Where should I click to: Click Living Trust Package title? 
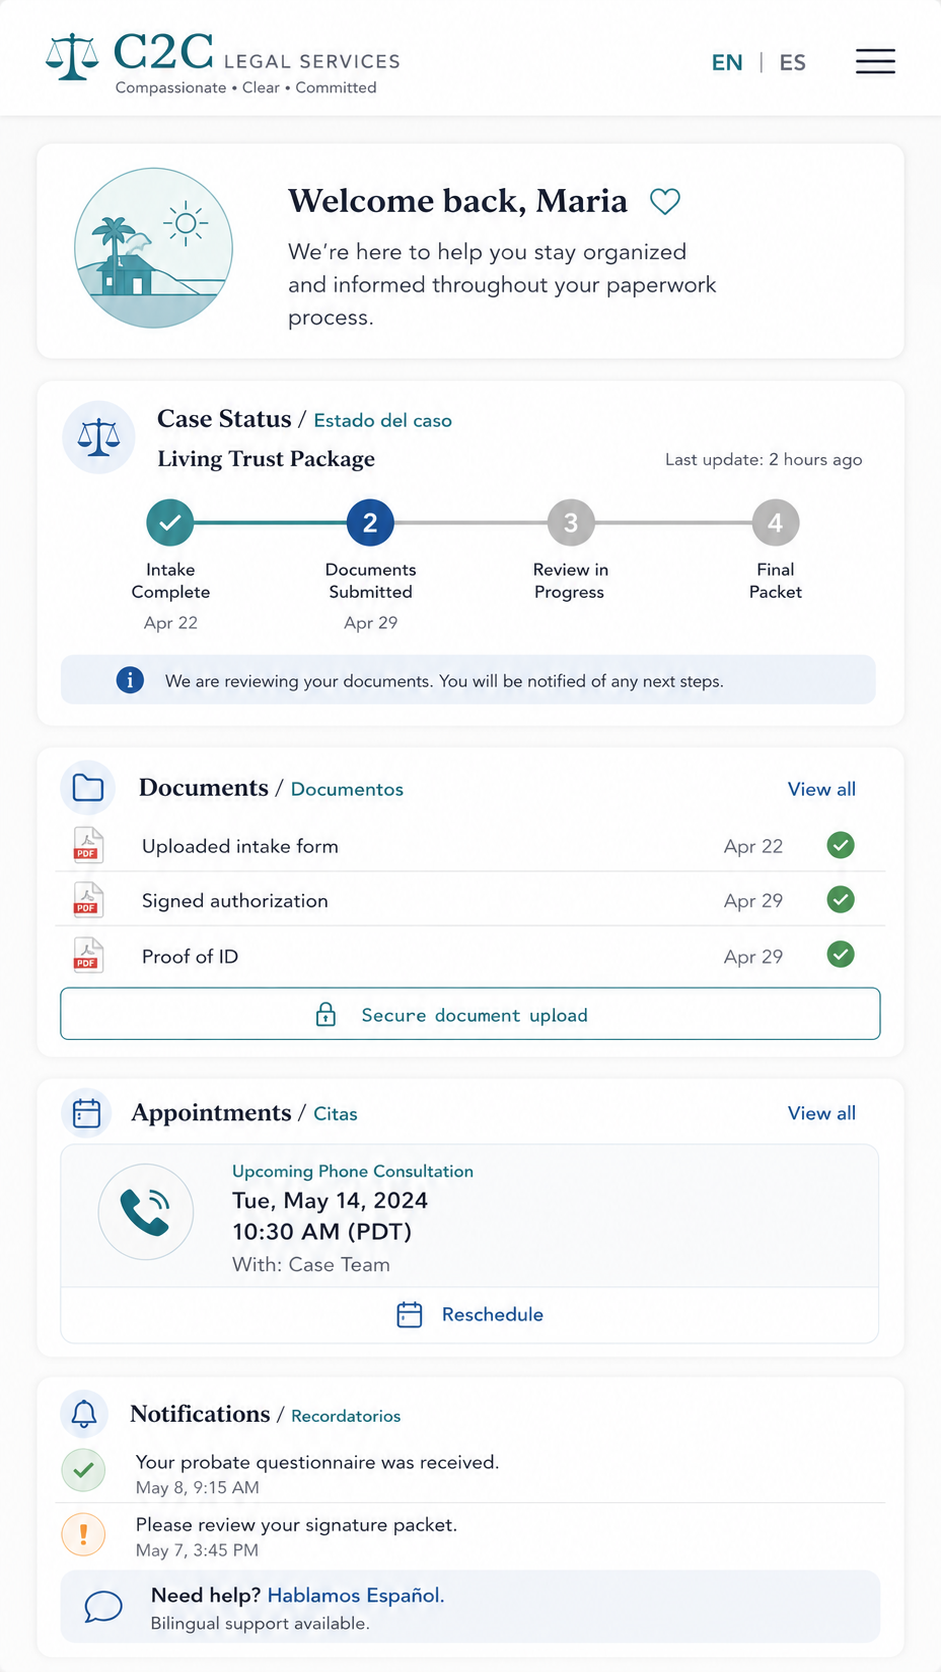[x=266, y=459]
